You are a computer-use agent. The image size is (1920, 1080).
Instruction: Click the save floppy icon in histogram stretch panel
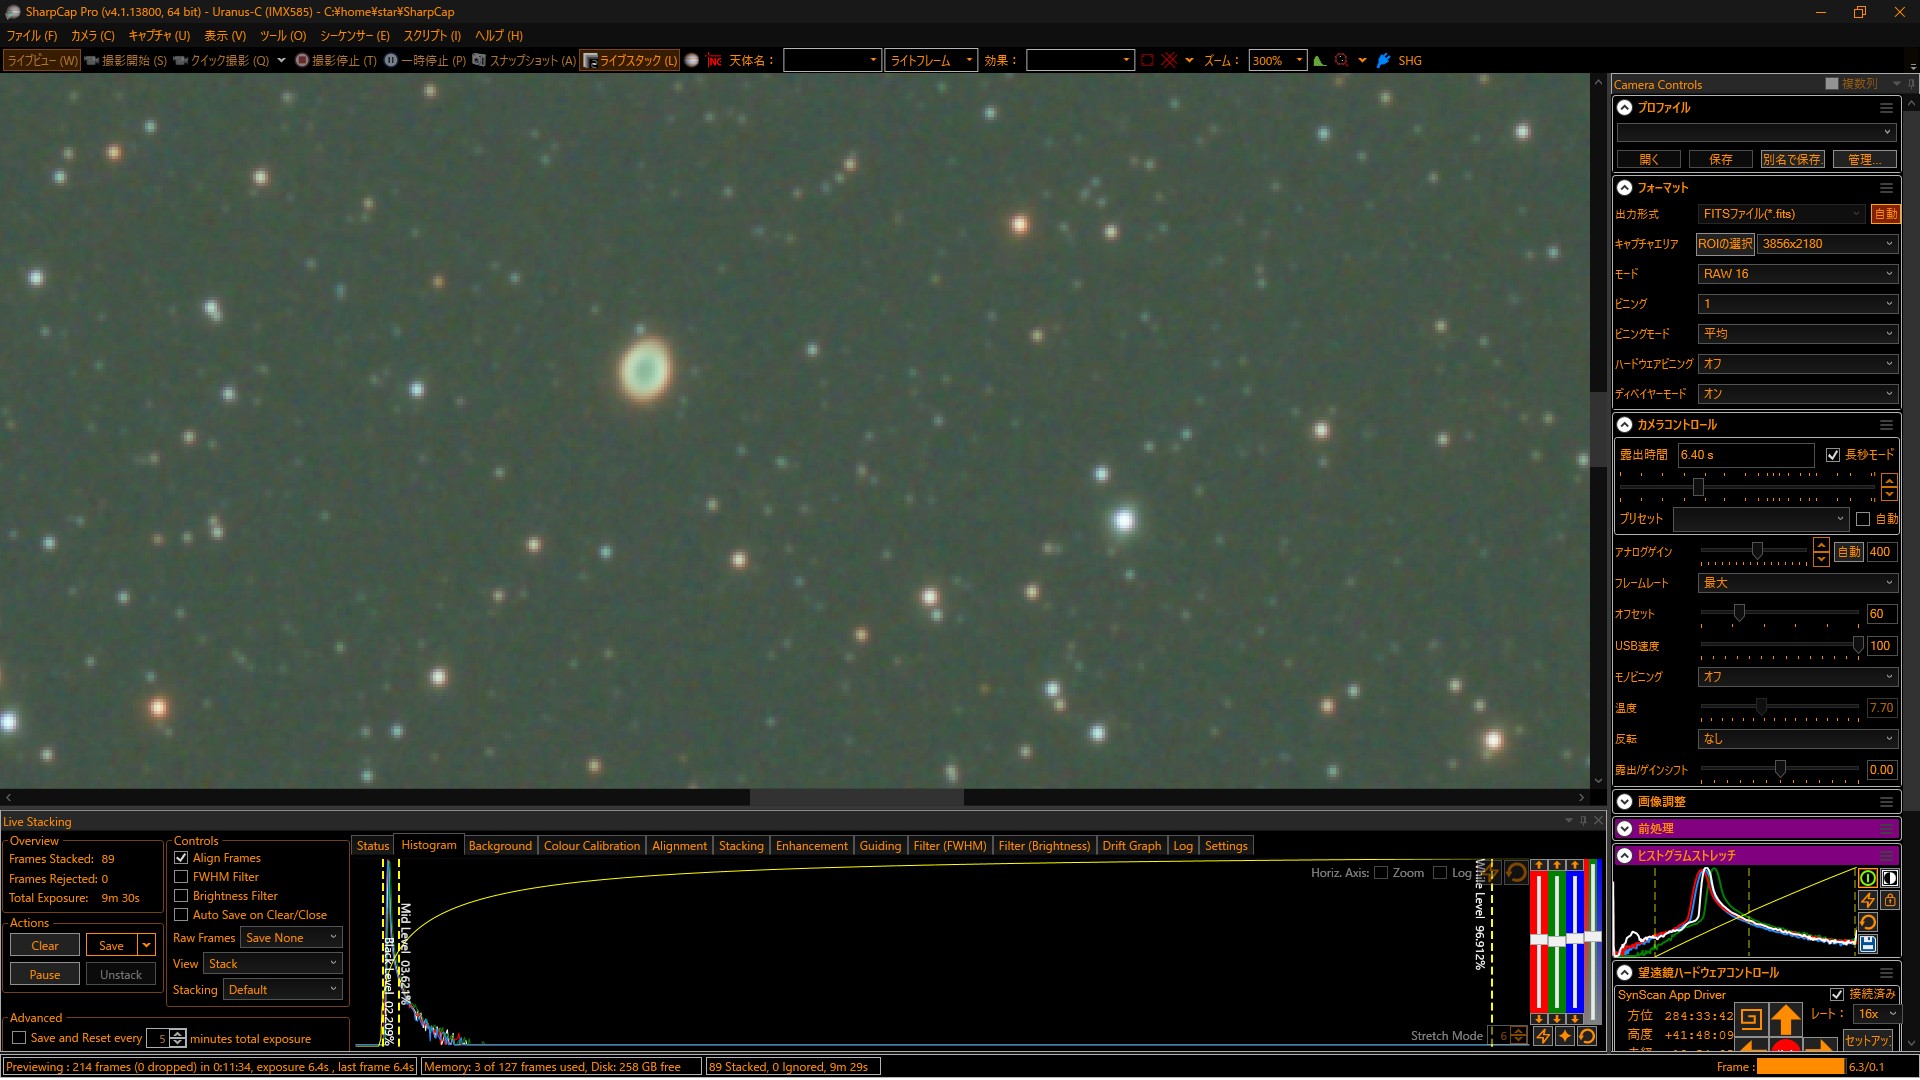click(1867, 944)
